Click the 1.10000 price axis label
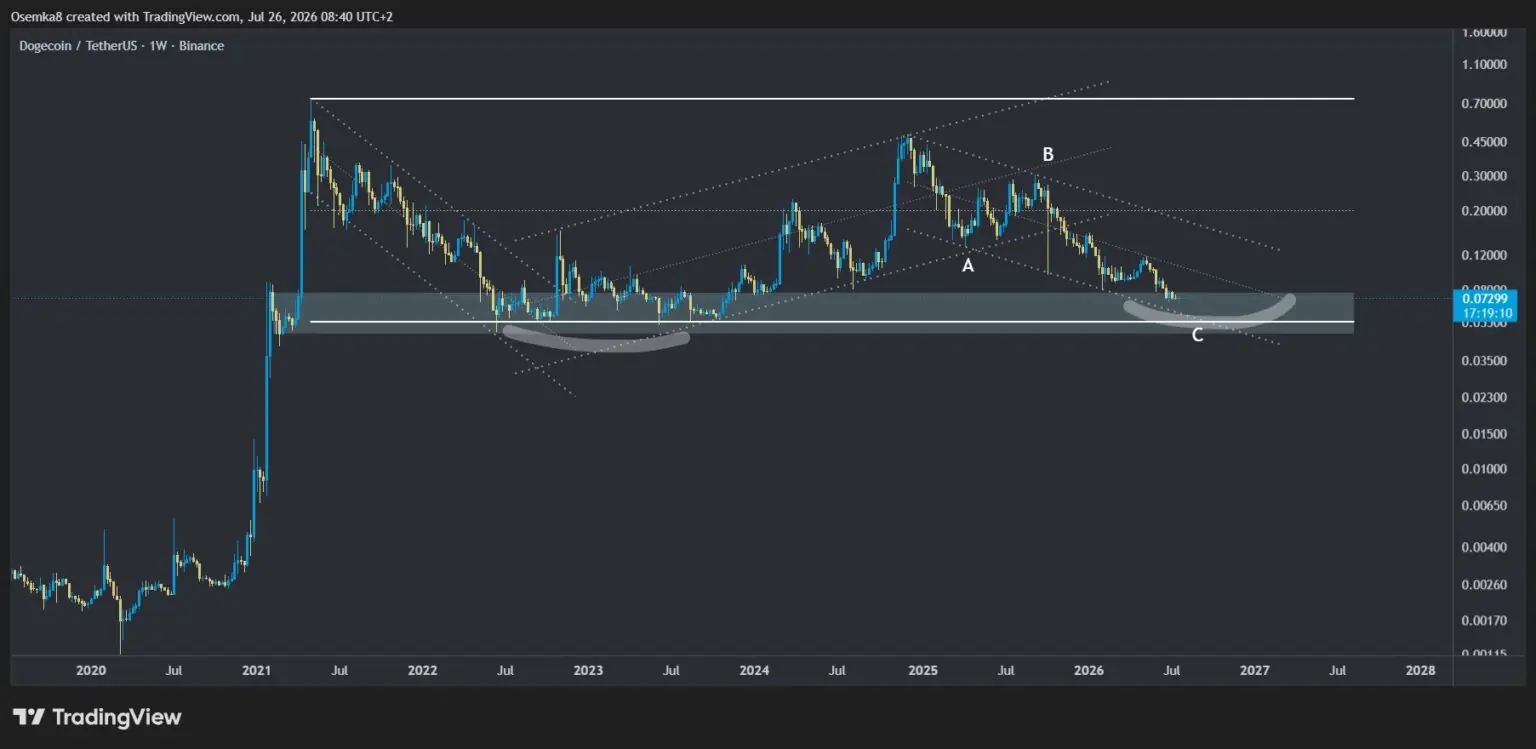 (1483, 64)
